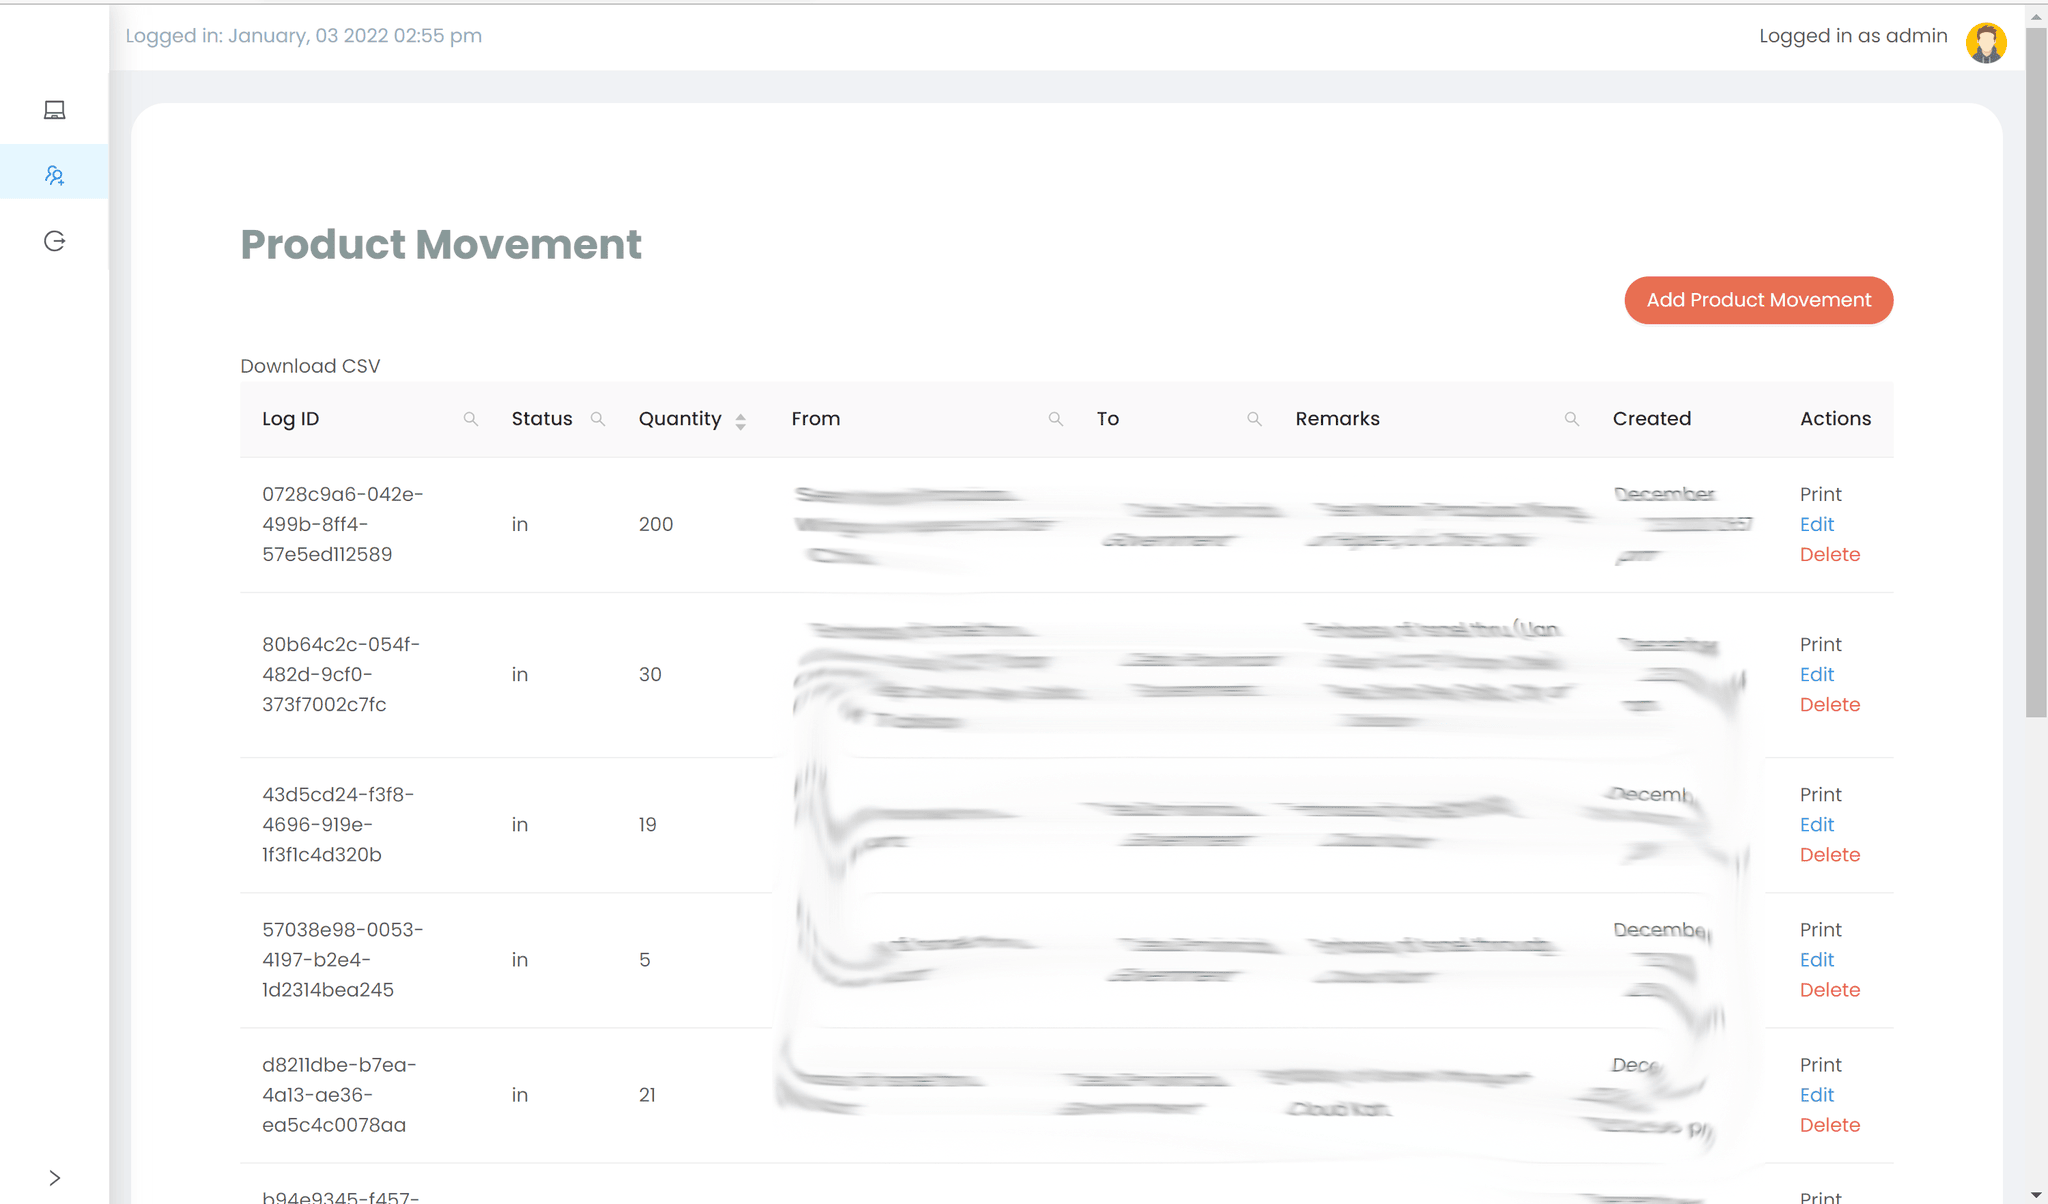The width and height of the screenshot is (2048, 1204).
Task: Sort by the Quantity column arrows
Action: pyautogui.click(x=741, y=421)
